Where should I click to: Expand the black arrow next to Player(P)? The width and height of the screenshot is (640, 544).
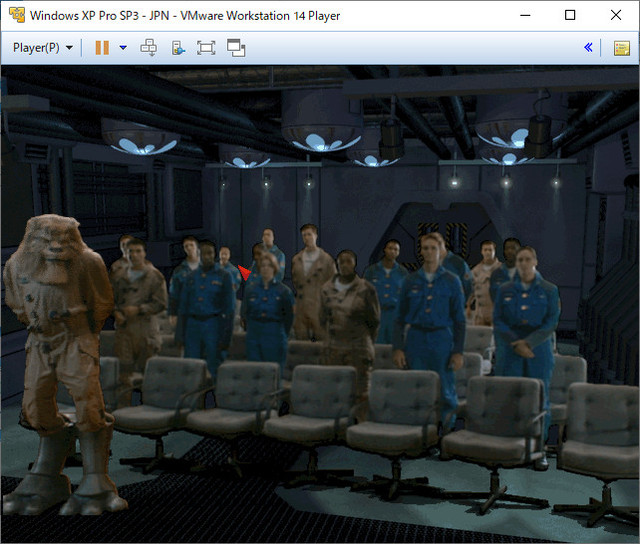(x=69, y=48)
